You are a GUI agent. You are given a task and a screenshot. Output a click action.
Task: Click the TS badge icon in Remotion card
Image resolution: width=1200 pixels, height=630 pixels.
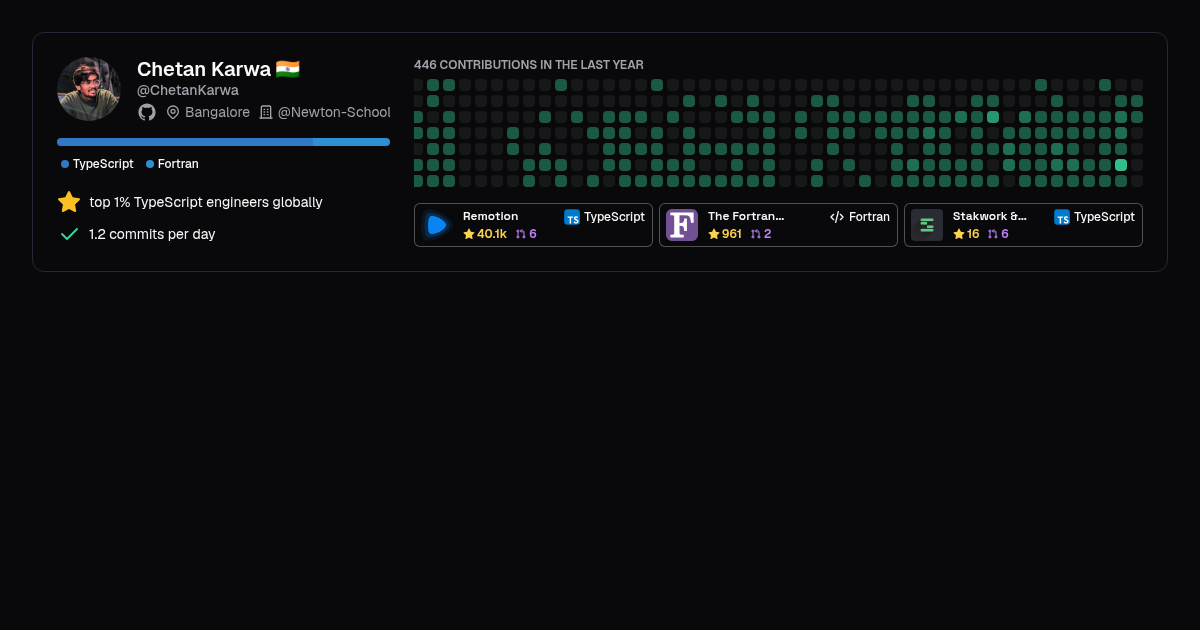(x=572, y=217)
